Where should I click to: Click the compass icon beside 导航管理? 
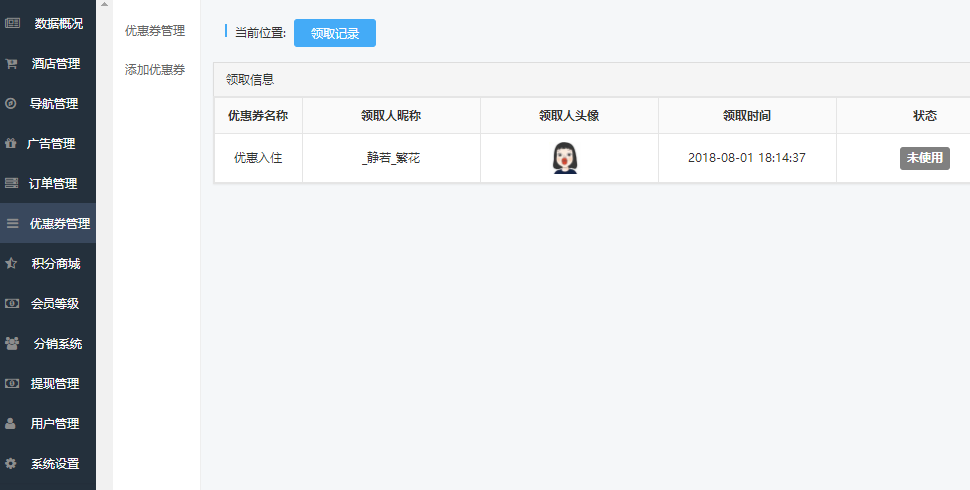(x=11, y=103)
